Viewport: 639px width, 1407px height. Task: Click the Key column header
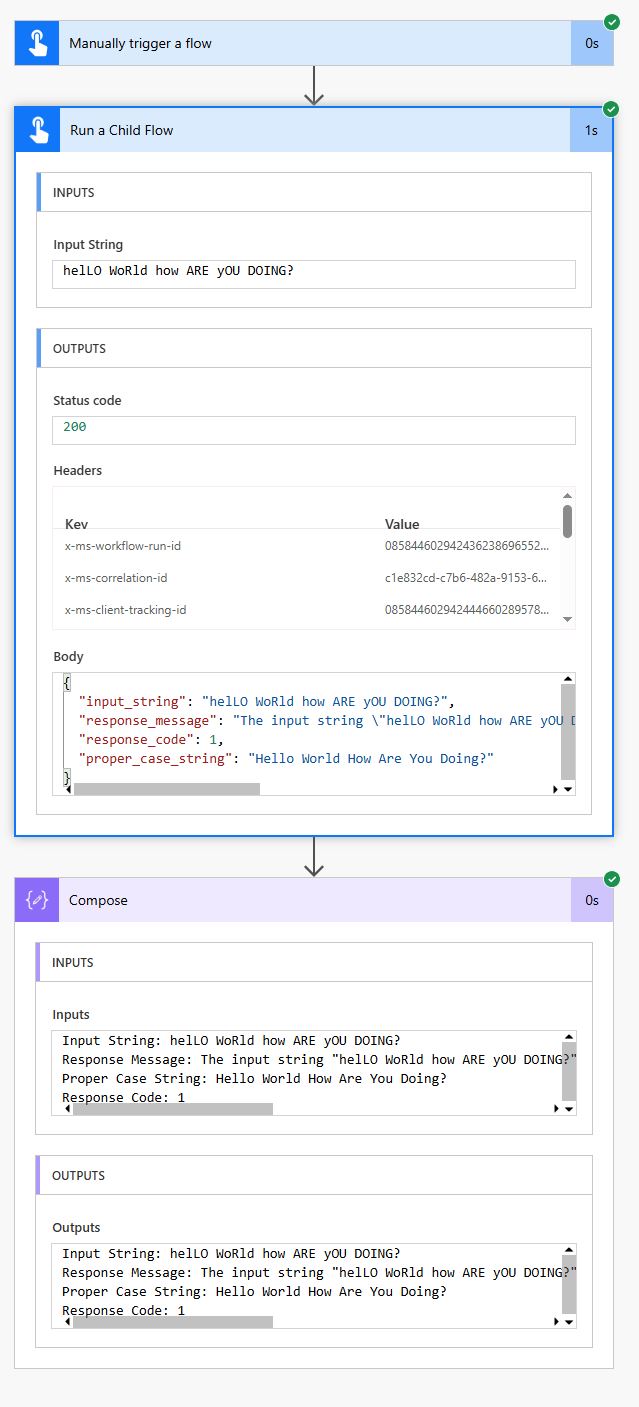[77, 524]
